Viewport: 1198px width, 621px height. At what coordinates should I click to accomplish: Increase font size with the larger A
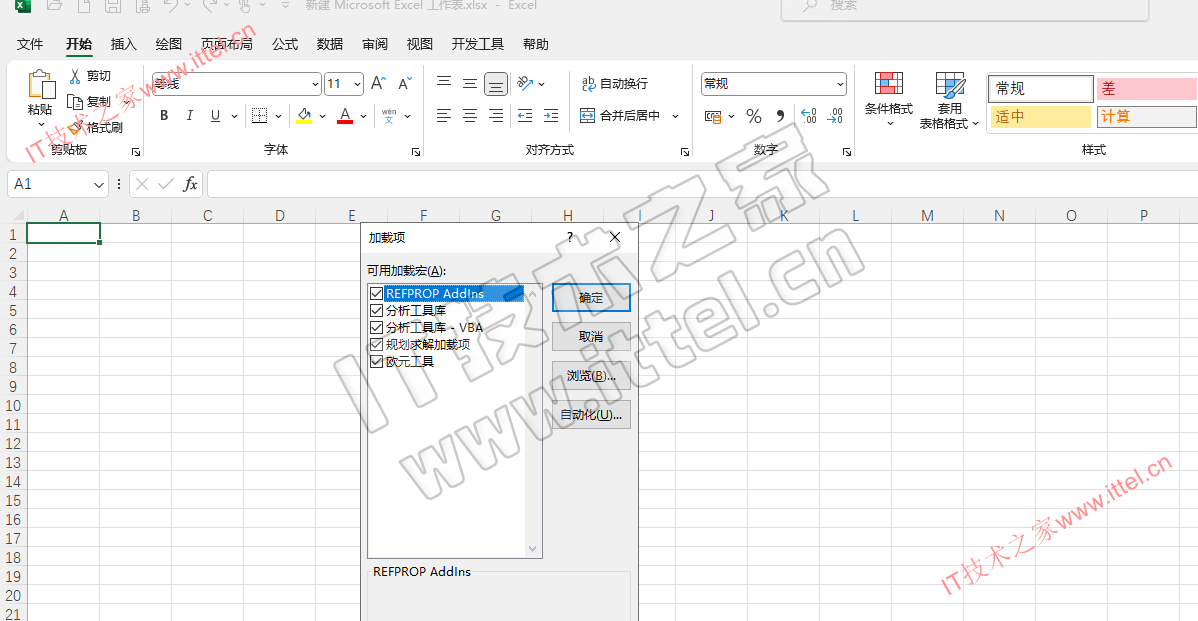(378, 83)
